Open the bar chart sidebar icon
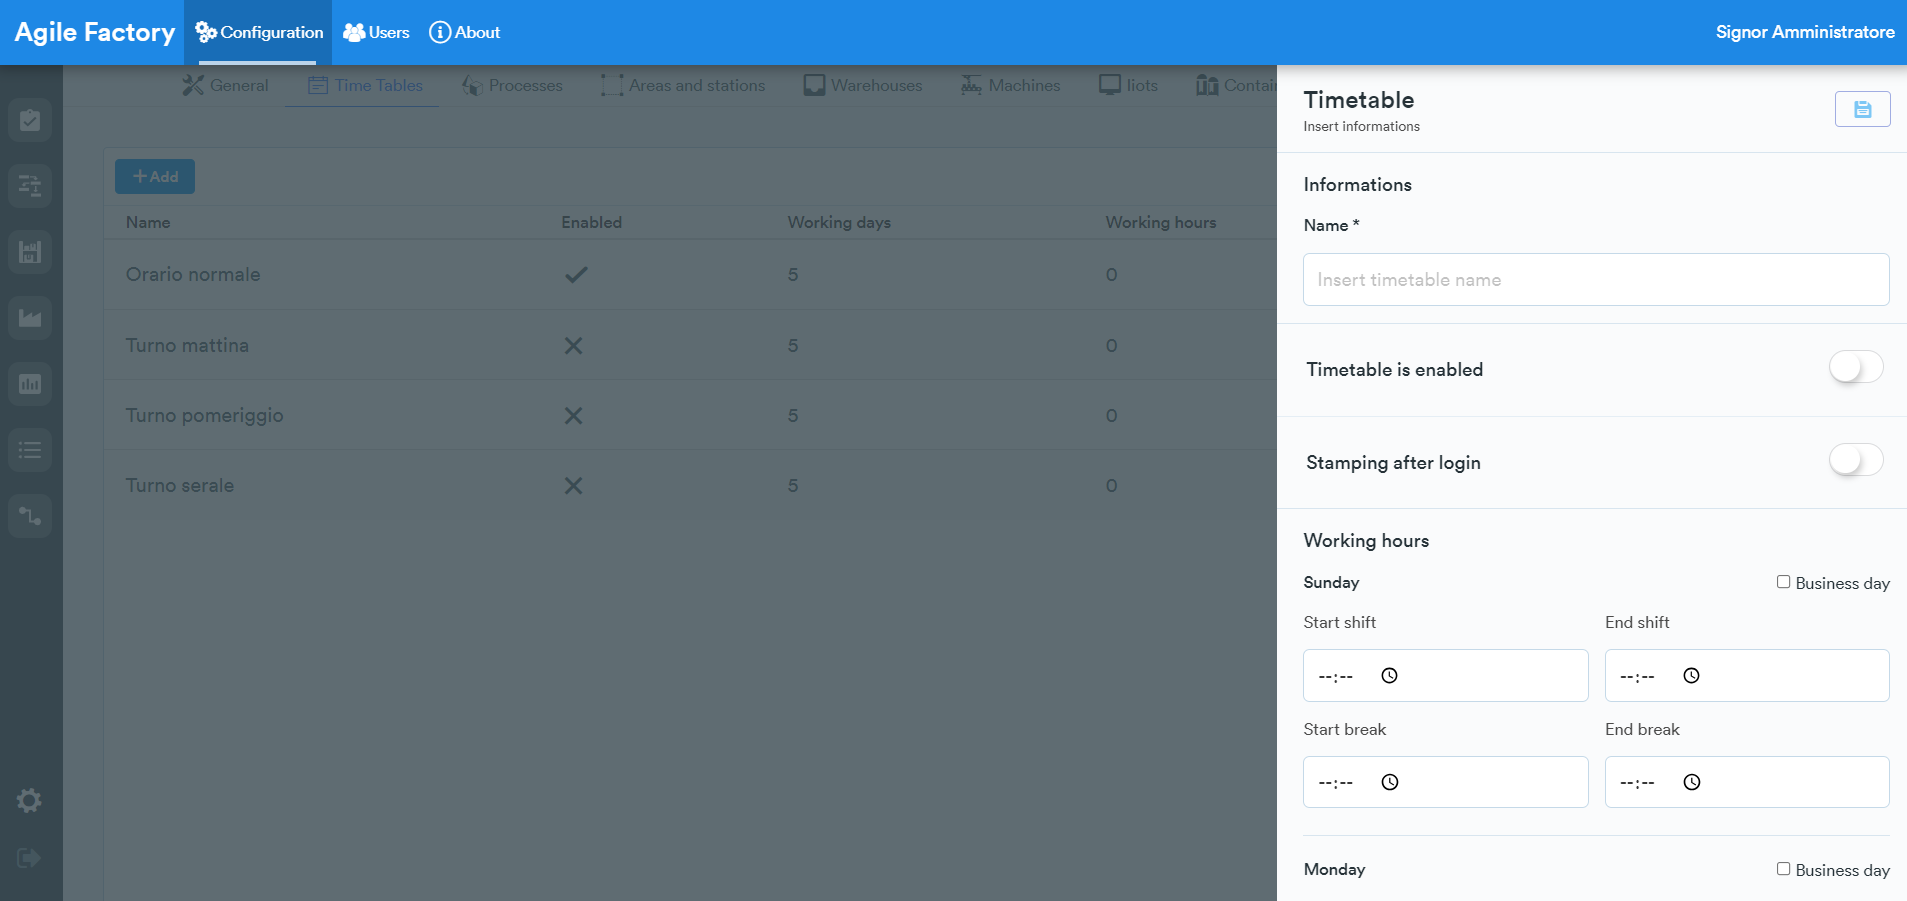The height and width of the screenshot is (901, 1907). [x=30, y=384]
